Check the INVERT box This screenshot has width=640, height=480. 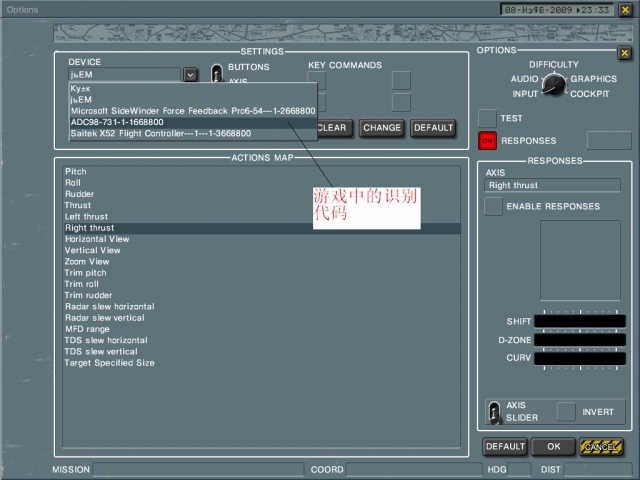pyautogui.click(x=567, y=412)
